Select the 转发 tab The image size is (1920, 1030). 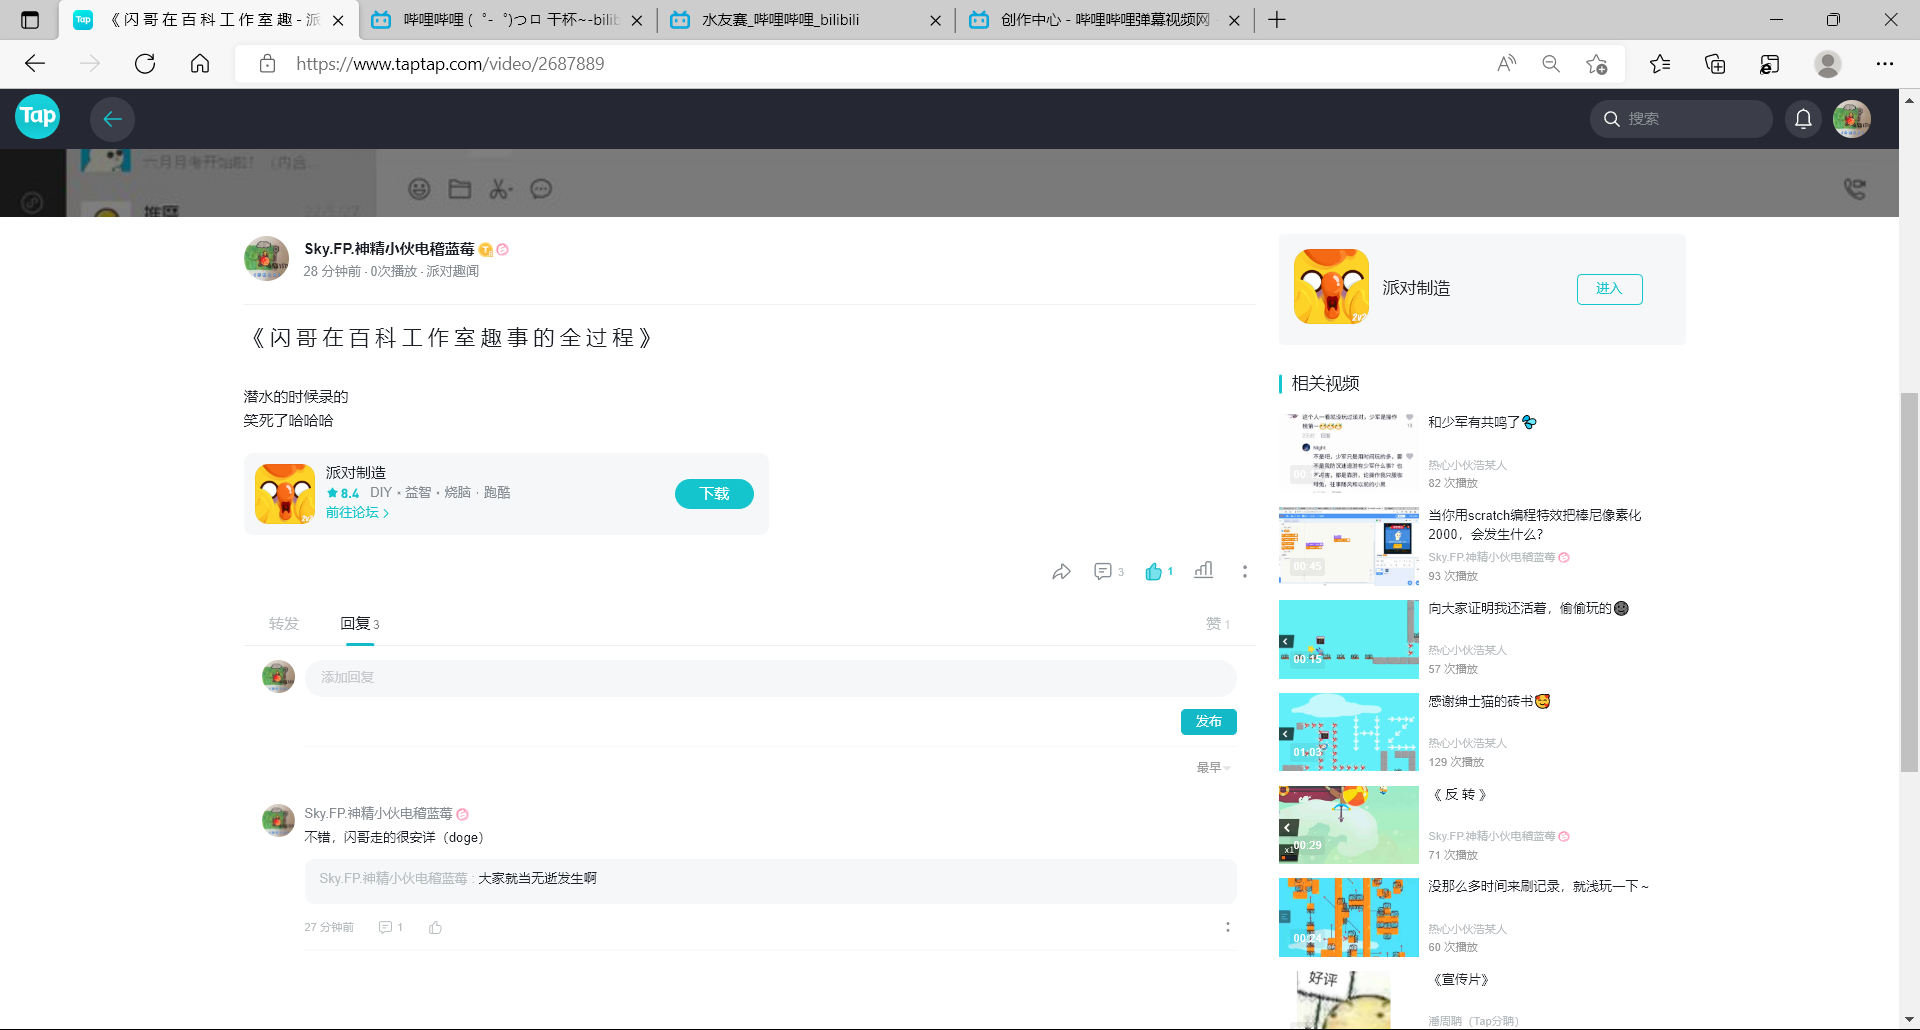pos(284,624)
